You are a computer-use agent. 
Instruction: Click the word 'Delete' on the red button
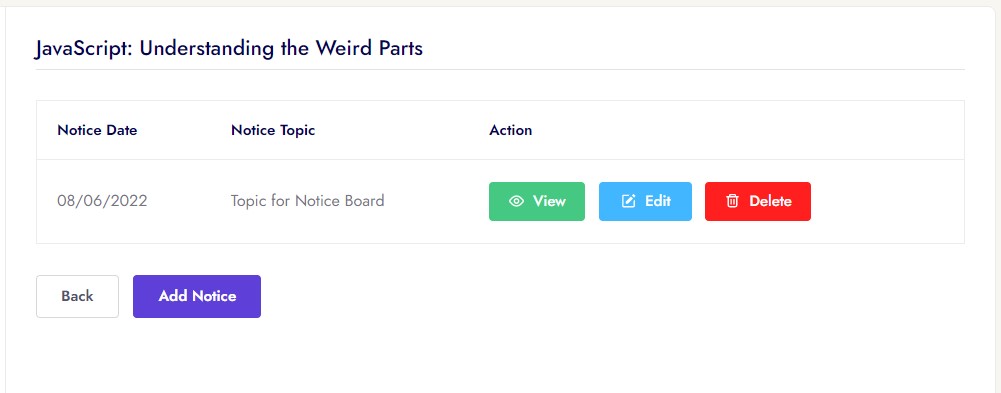click(x=771, y=202)
